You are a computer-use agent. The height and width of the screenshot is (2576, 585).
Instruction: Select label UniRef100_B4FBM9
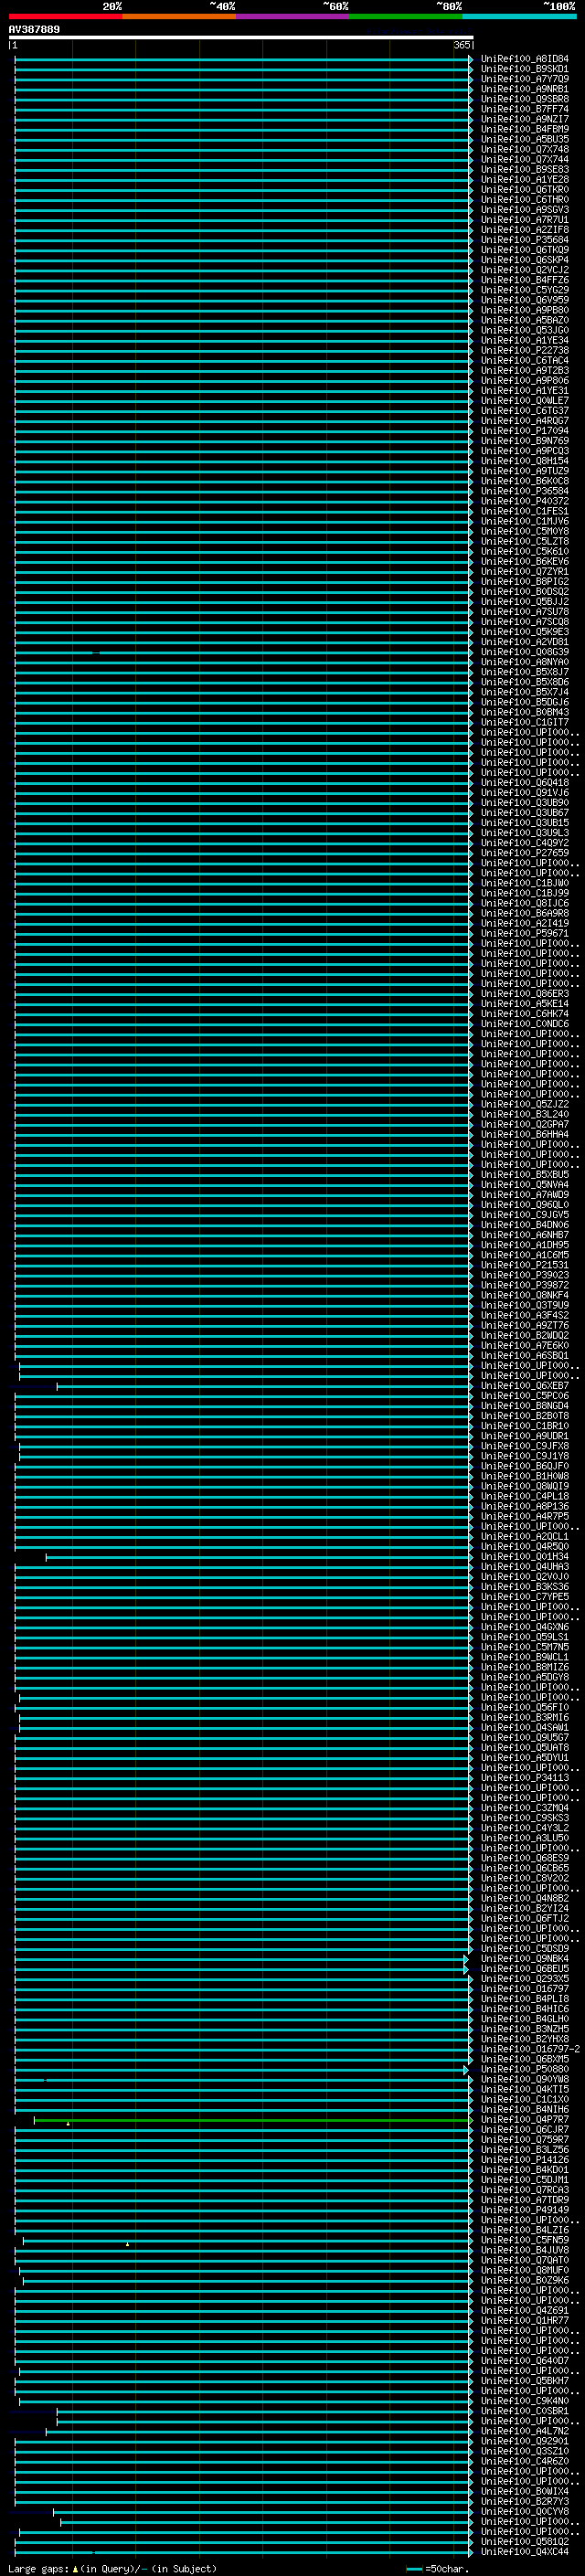524,129
